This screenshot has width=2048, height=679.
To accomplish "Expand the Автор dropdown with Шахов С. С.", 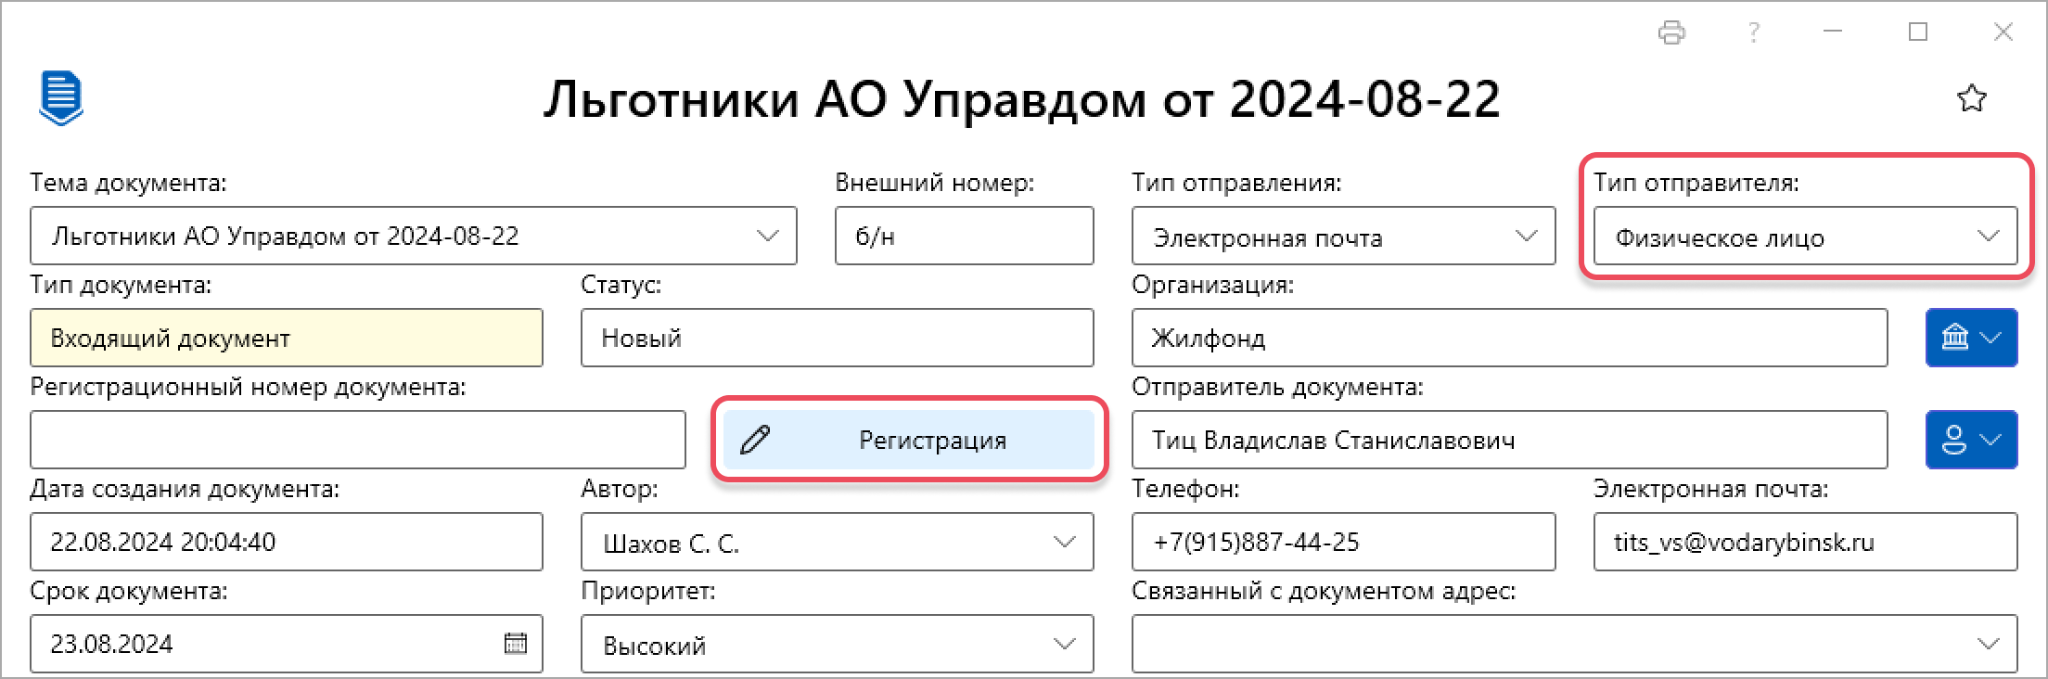I will click(837, 542).
